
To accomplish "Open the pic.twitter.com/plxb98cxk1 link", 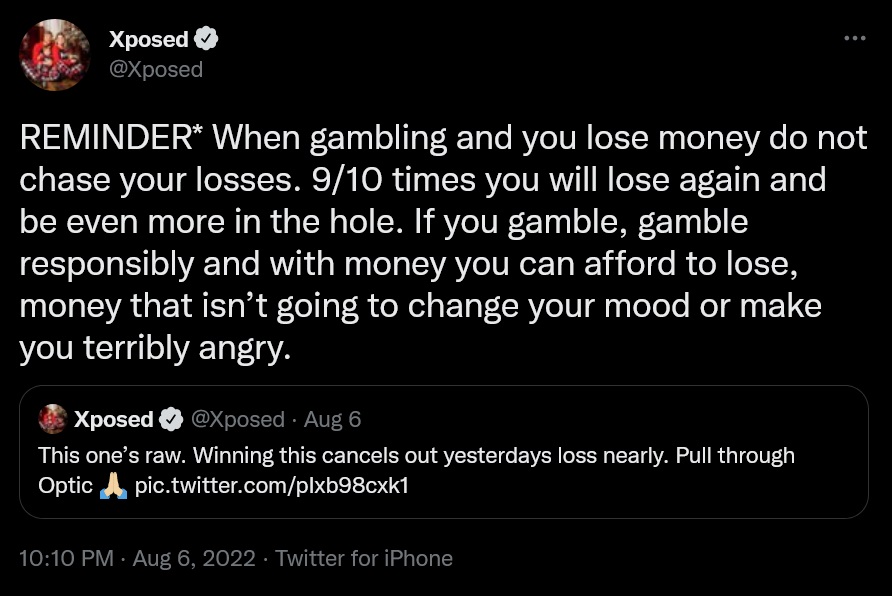I will [x=272, y=487].
